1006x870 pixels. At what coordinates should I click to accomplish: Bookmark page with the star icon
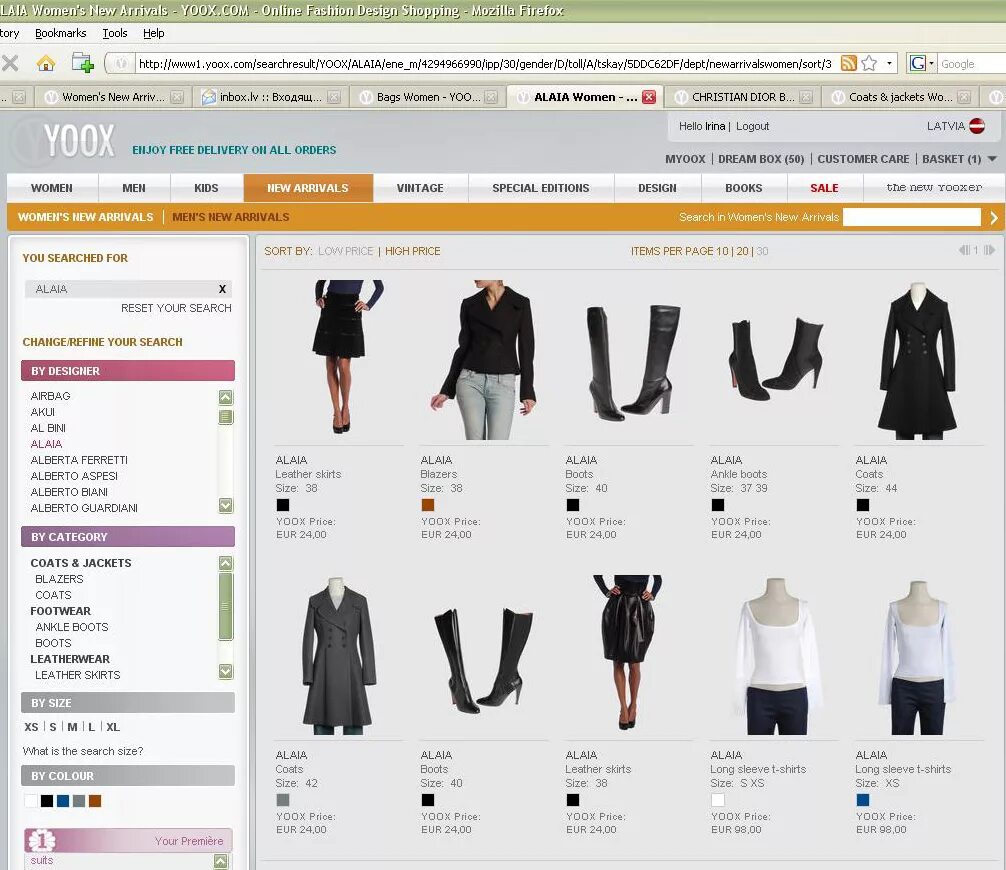click(x=869, y=63)
